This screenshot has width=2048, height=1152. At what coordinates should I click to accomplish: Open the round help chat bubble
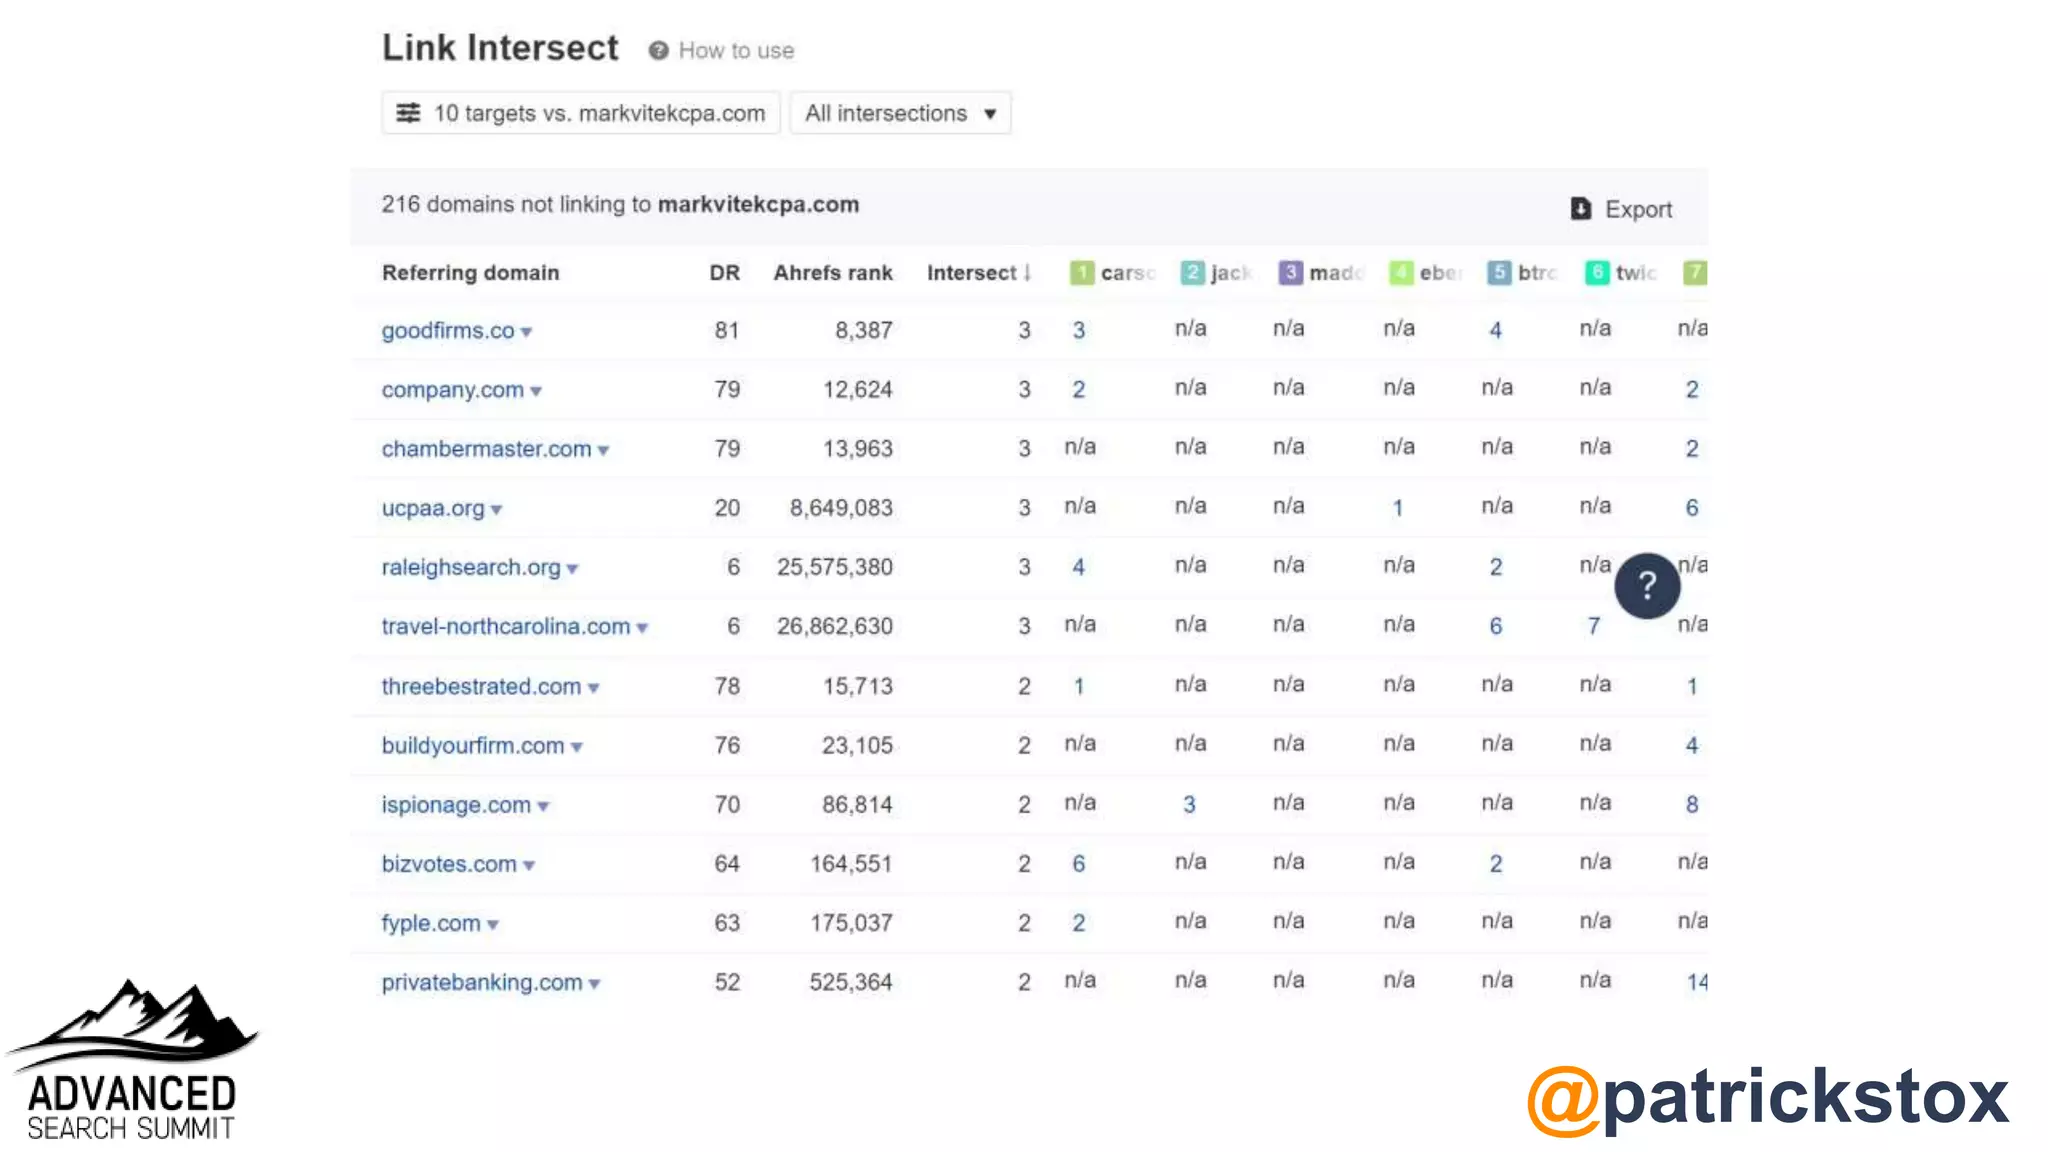point(1646,586)
